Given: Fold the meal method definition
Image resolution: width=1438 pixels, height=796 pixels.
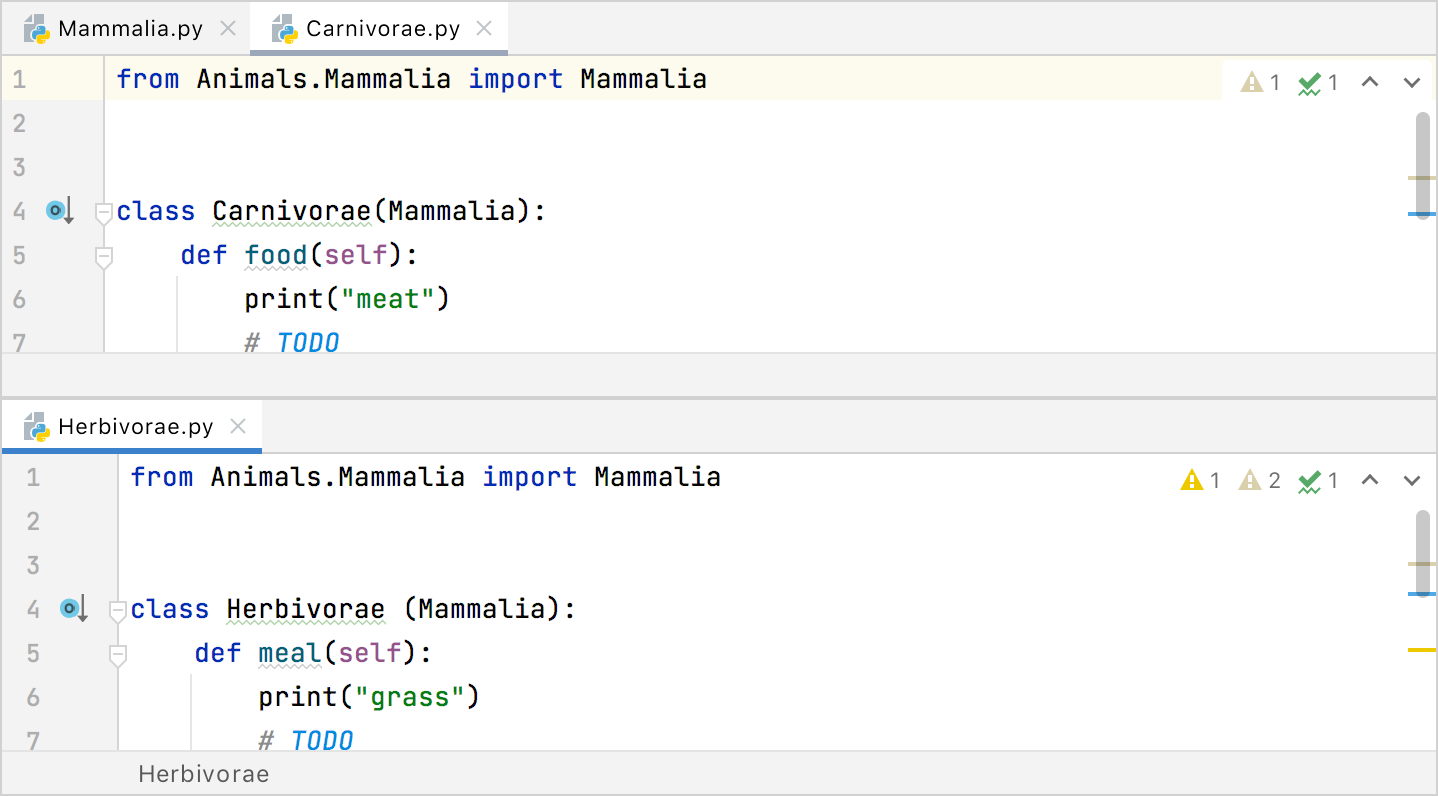Looking at the screenshot, I should click(x=117, y=655).
